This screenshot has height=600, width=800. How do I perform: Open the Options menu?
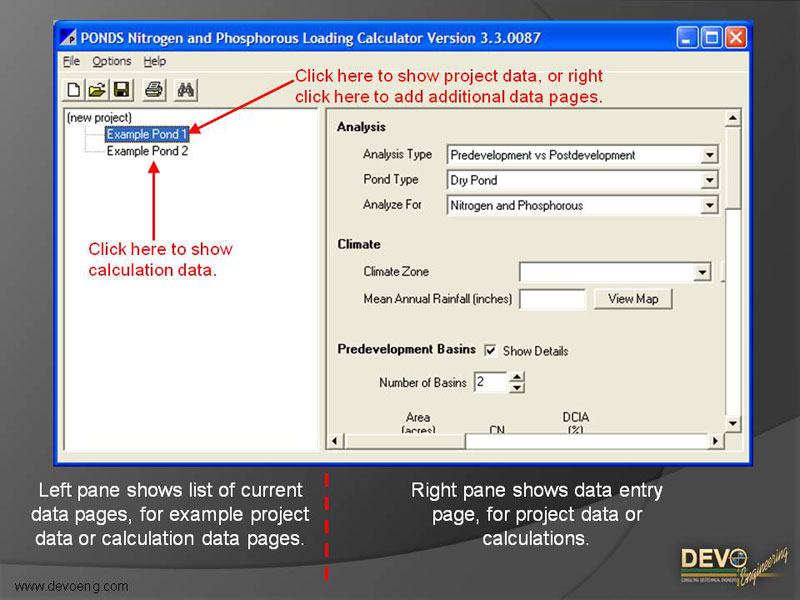112,62
